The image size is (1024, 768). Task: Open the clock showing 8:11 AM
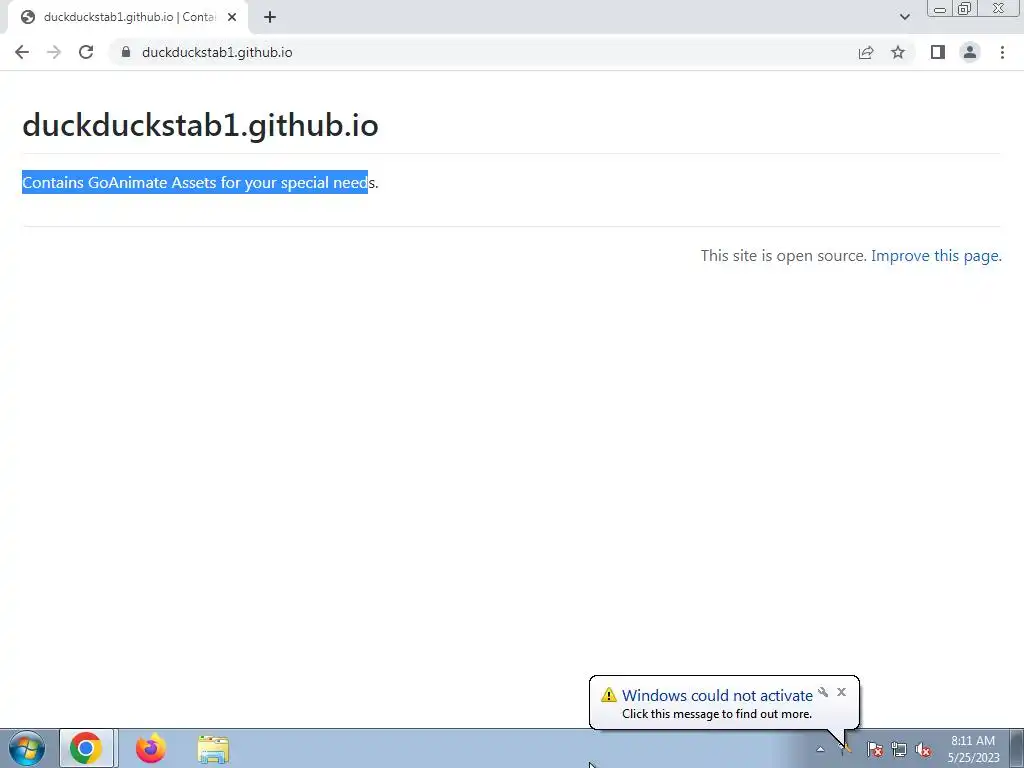[x=973, y=749]
